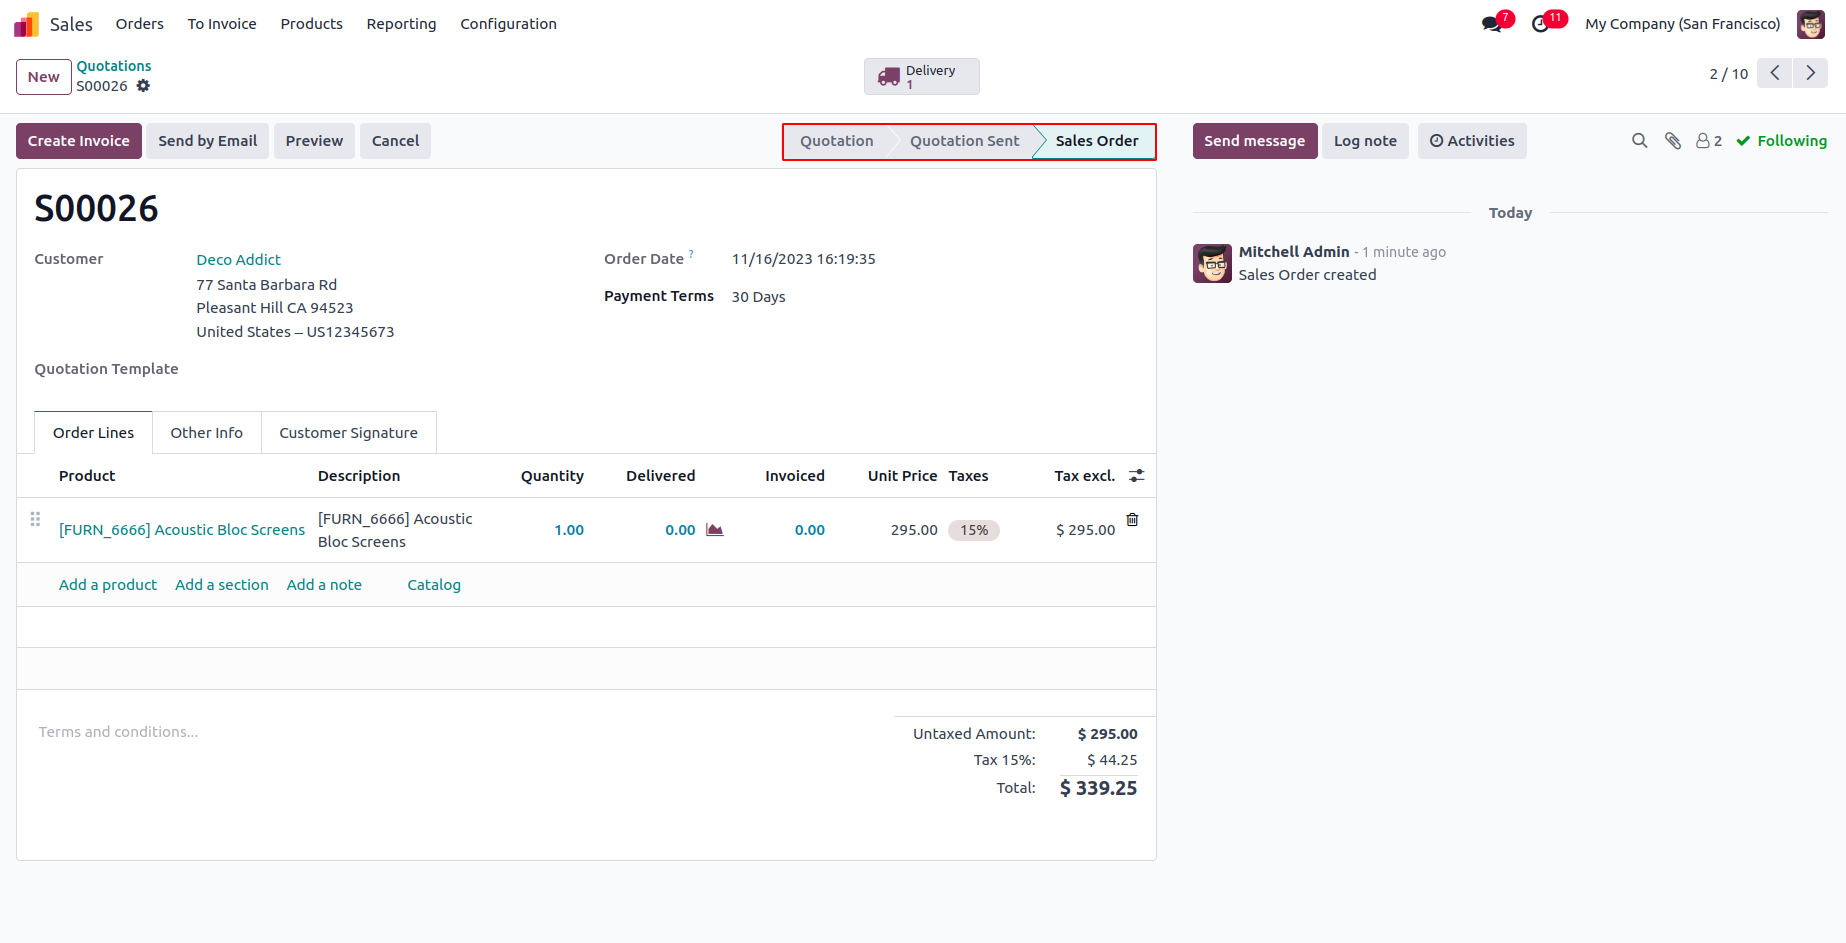1846x943 pixels.
Task: Open the Configuration menu
Action: coord(508,24)
